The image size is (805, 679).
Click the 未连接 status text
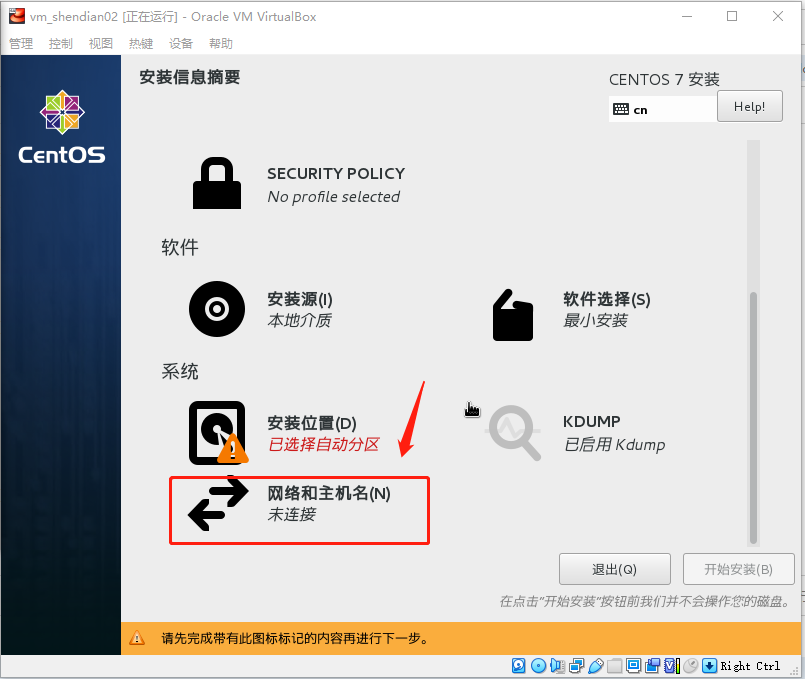tap(292, 514)
